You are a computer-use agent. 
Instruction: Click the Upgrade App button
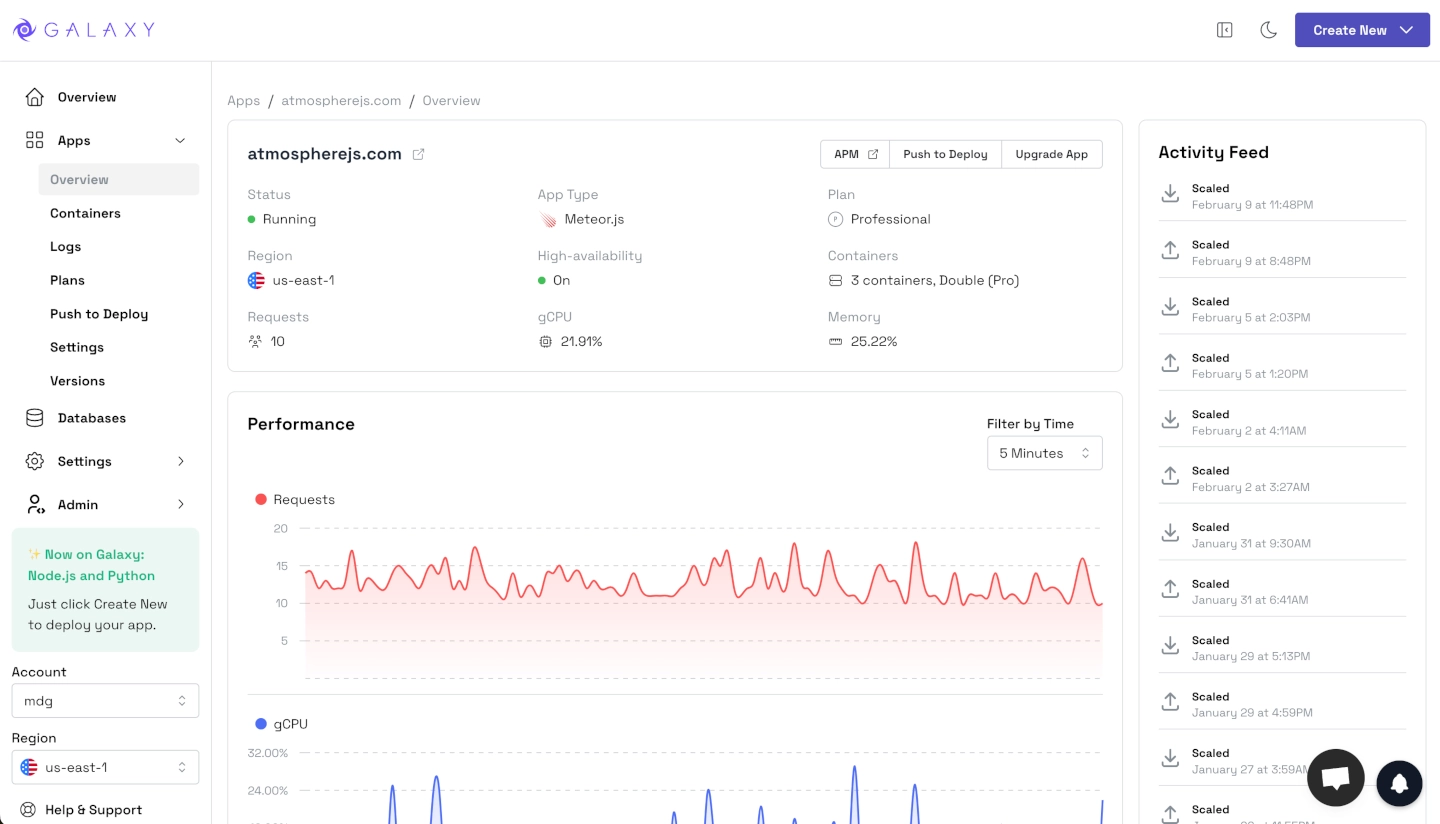click(x=1051, y=154)
